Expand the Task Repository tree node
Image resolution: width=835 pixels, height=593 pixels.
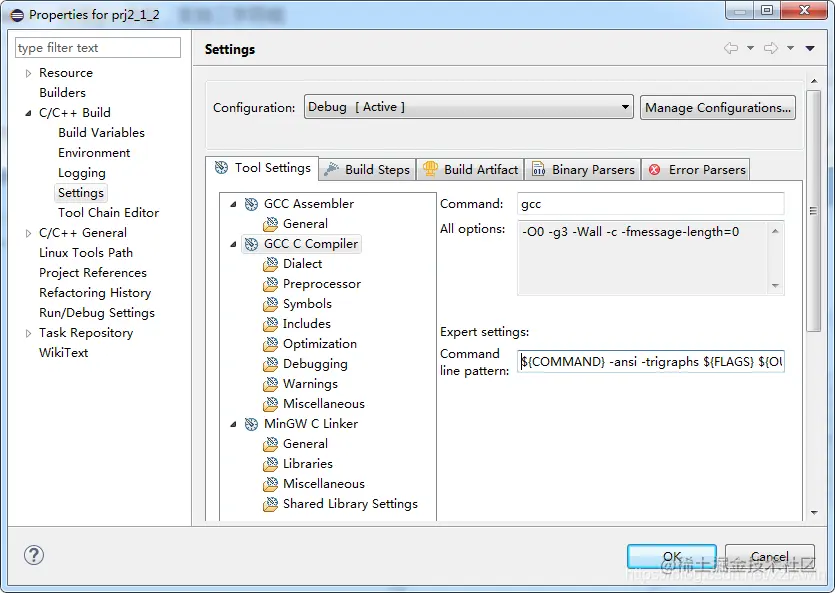tap(28, 333)
